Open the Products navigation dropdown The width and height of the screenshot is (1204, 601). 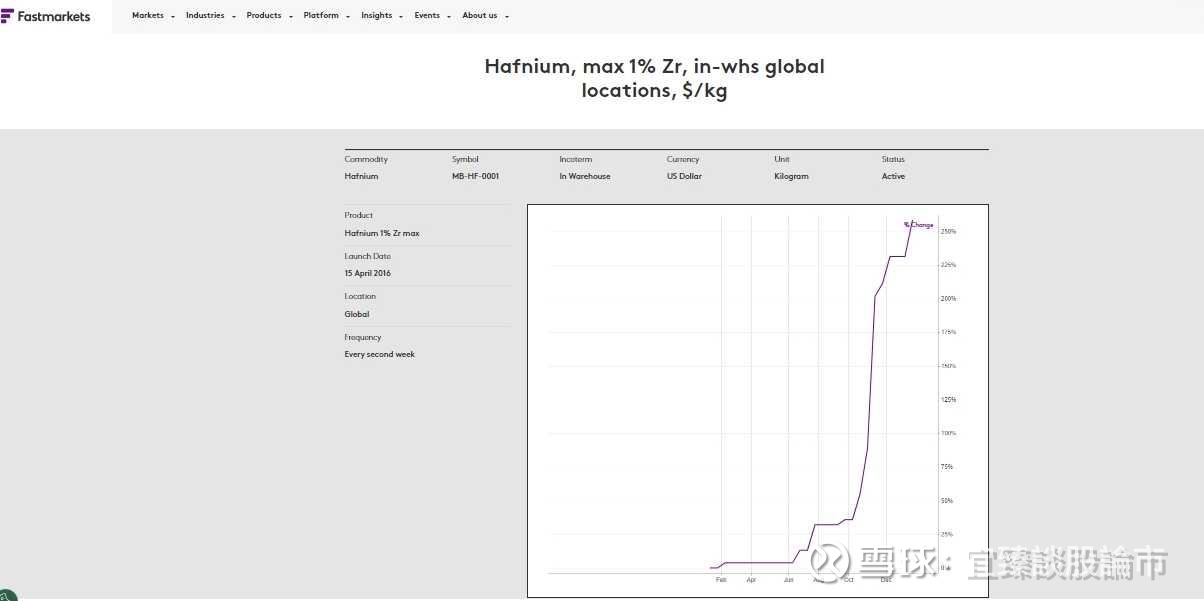coord(269,16)
